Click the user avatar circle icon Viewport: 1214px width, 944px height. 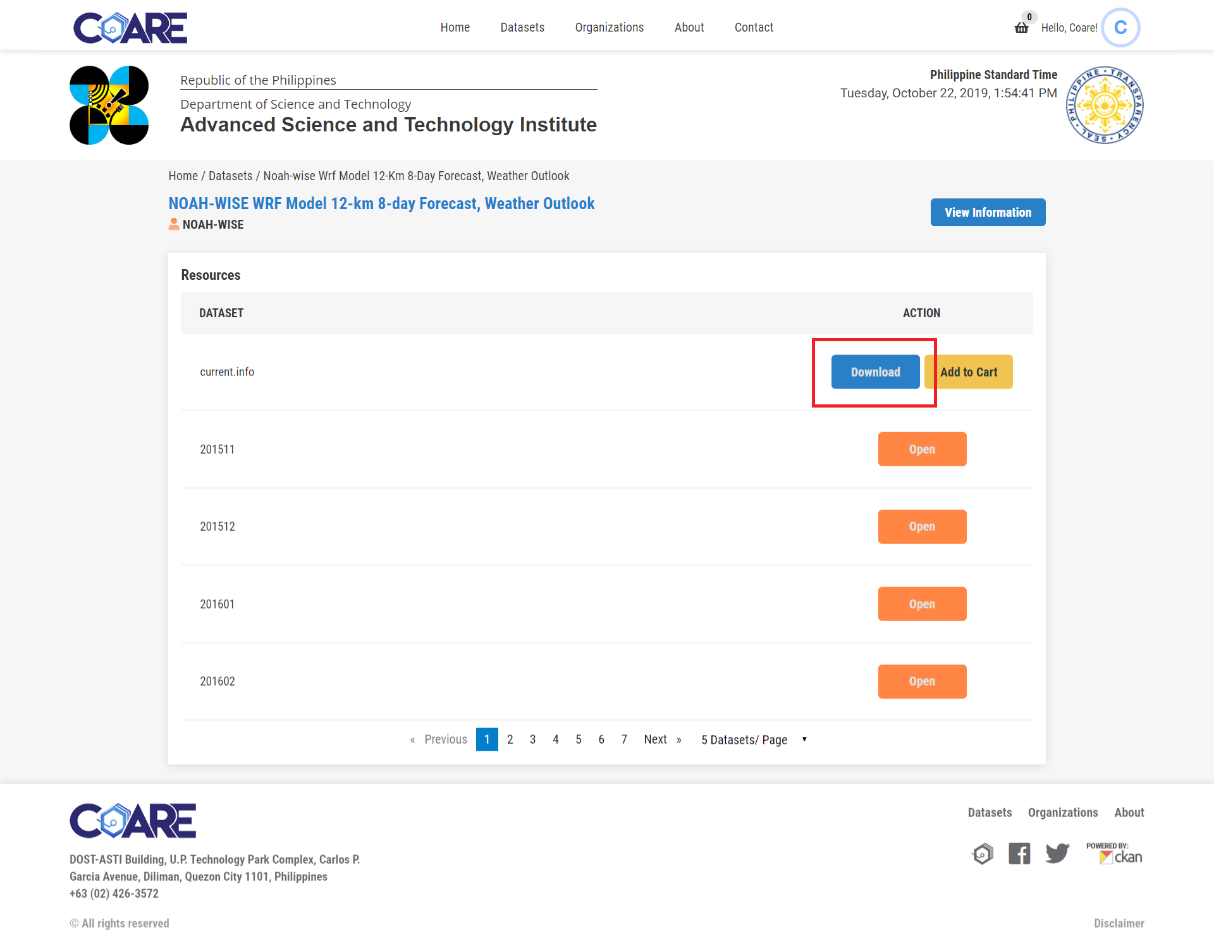coord(1120,27)
